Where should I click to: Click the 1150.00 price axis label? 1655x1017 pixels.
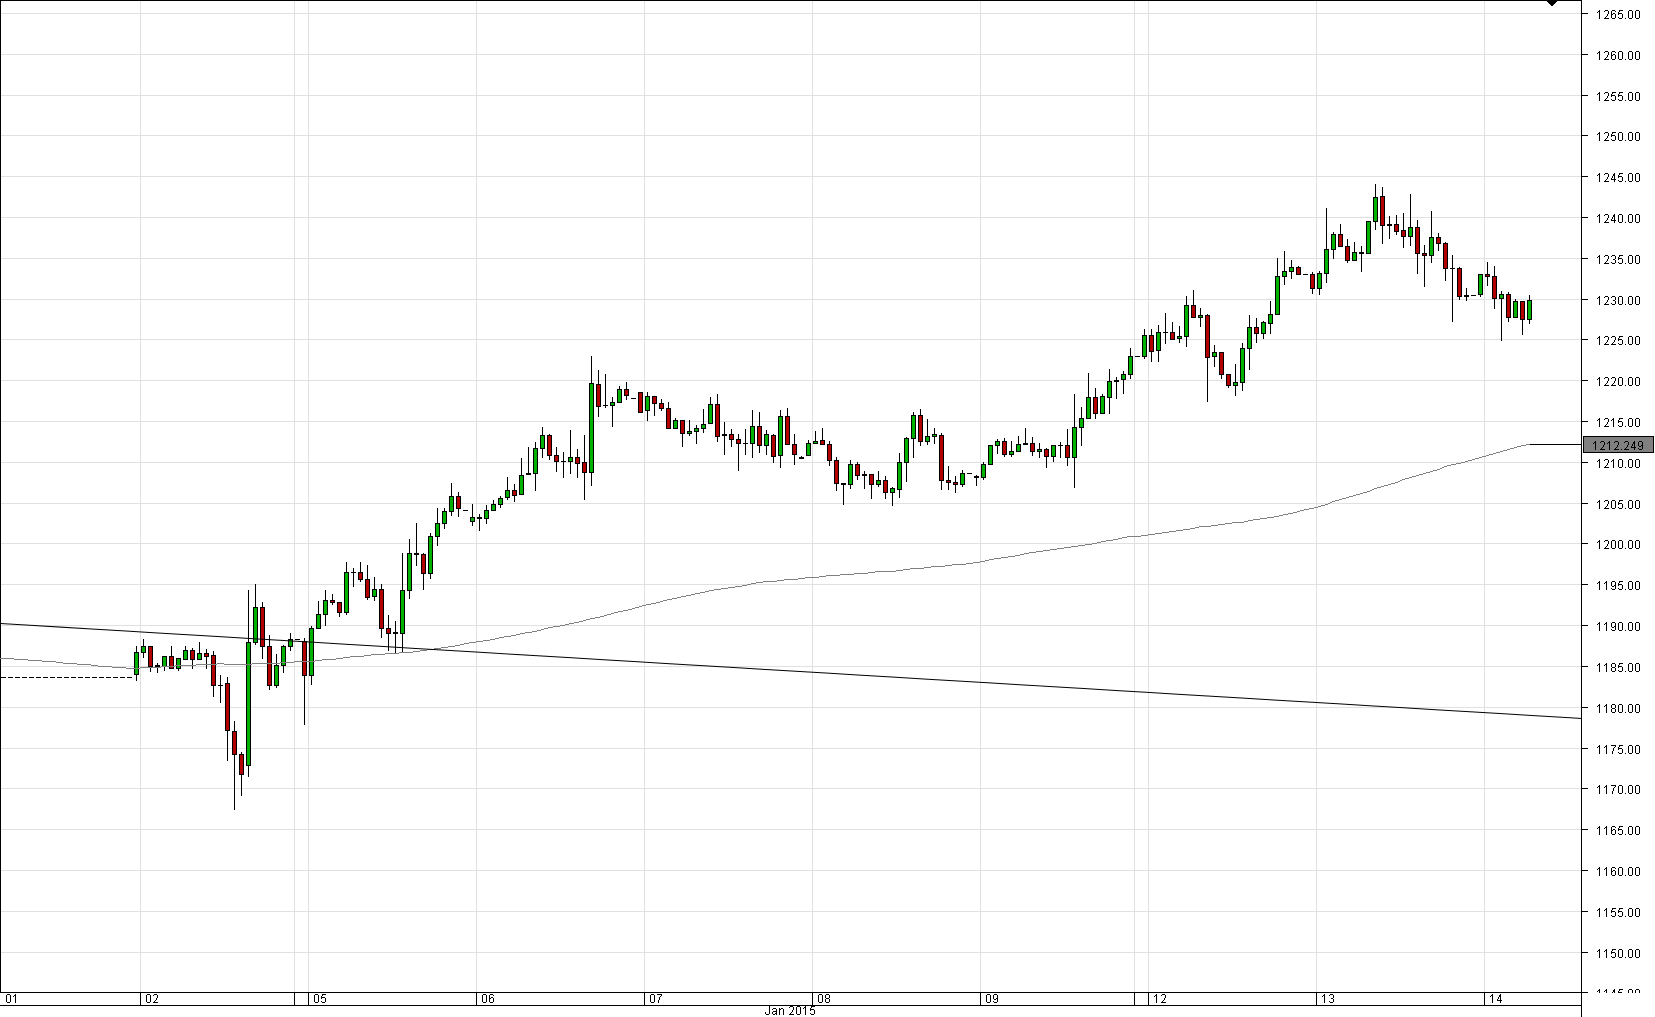(x=1618, y=953)
